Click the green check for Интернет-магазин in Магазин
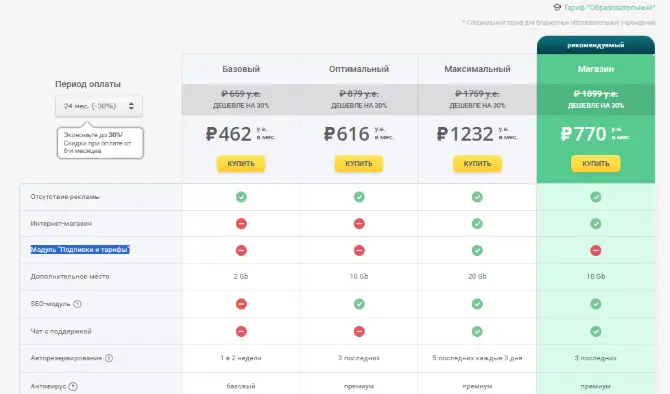 (596, 223)
